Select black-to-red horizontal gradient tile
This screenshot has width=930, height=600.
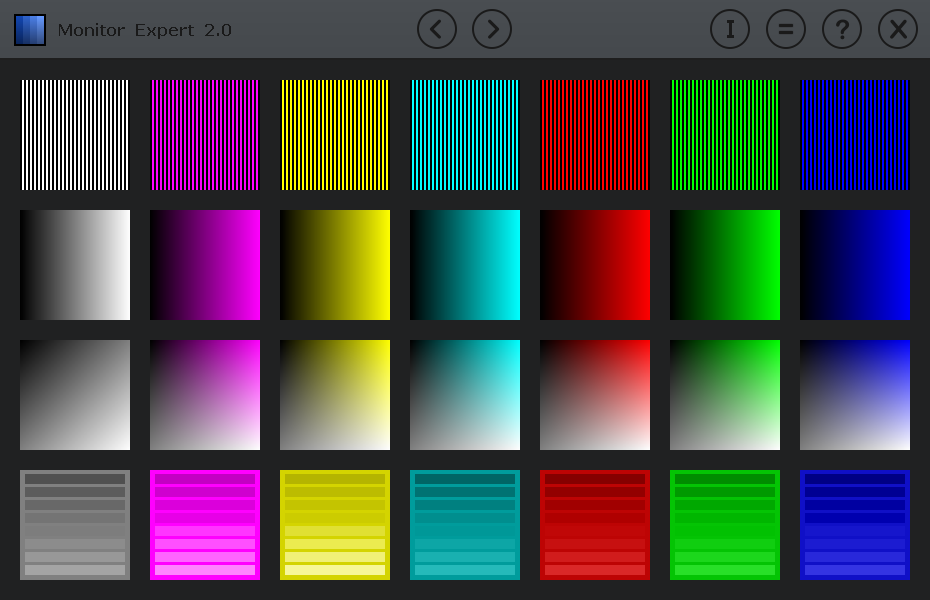(595, 265)
